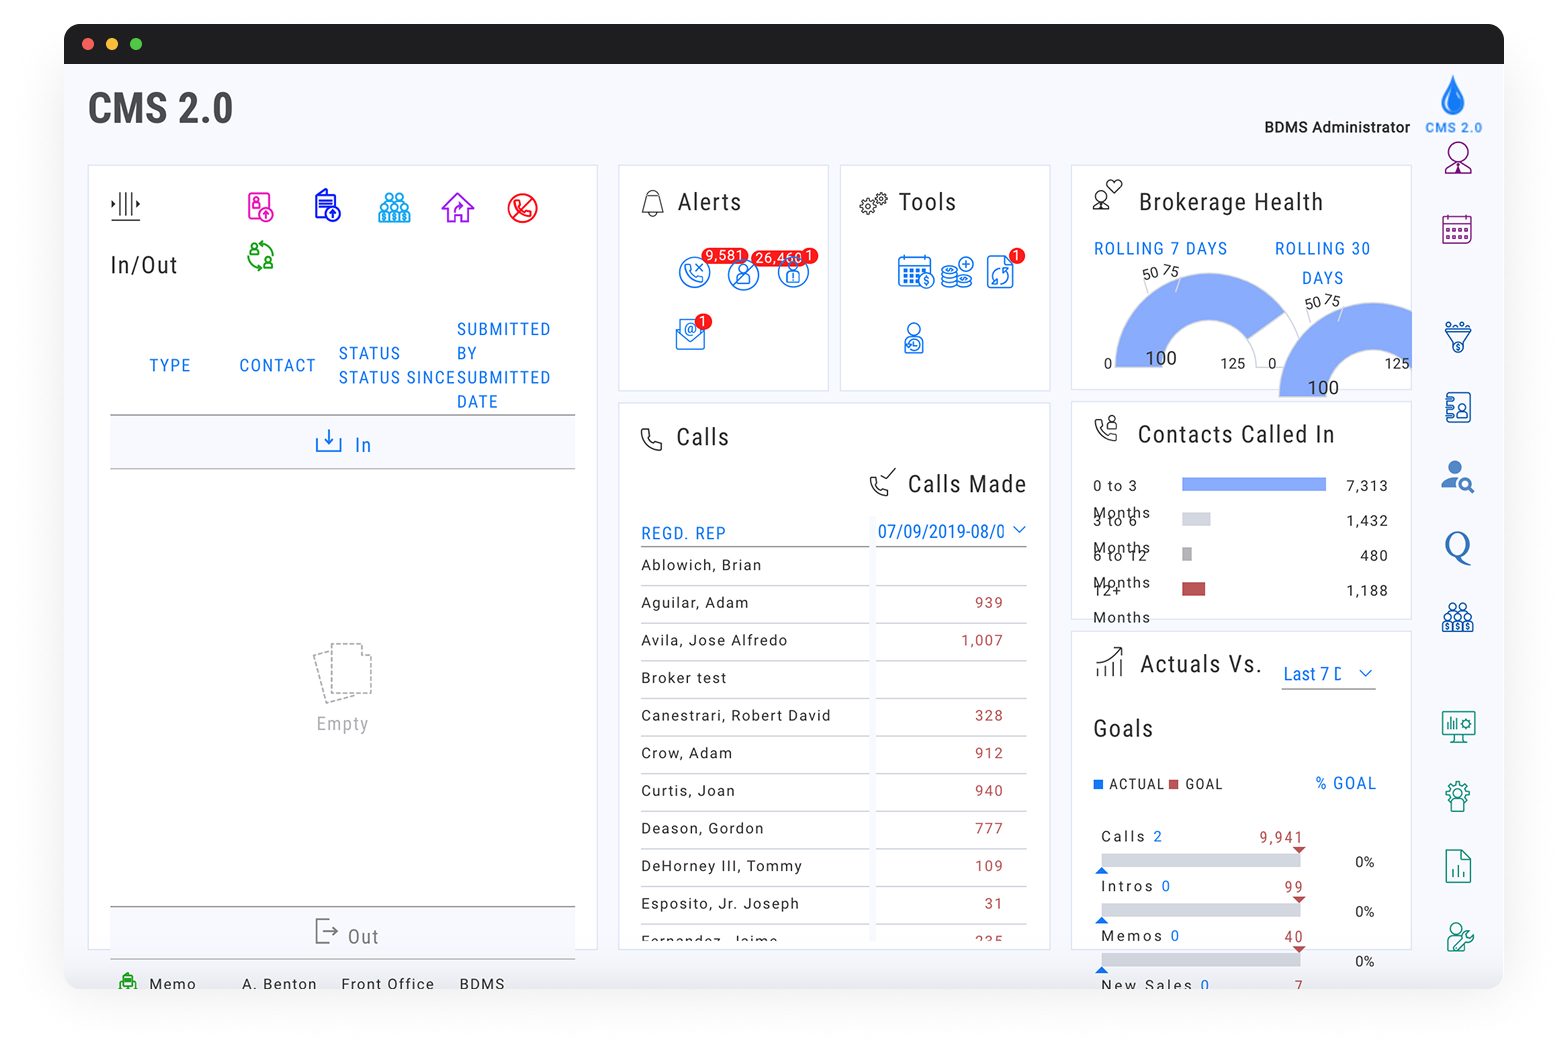Image resolution: width=1568 pixels, height=1053 pixels.
Task: Click the blue document upload icon
Action: click(327, 205)
